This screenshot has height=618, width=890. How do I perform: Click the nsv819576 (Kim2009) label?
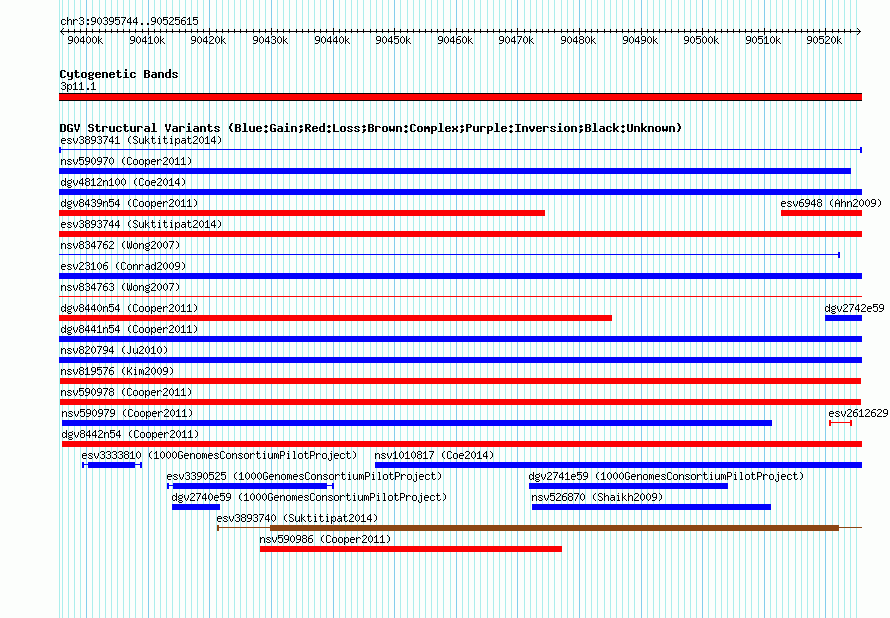[117, 371]
